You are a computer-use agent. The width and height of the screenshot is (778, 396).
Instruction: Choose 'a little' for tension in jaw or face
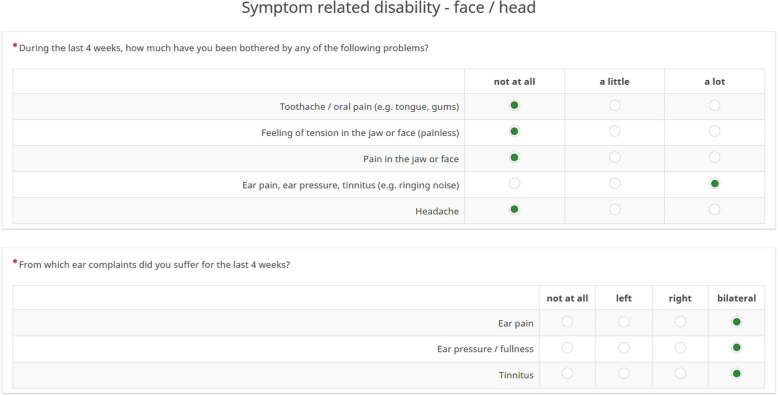pos(614,131)
